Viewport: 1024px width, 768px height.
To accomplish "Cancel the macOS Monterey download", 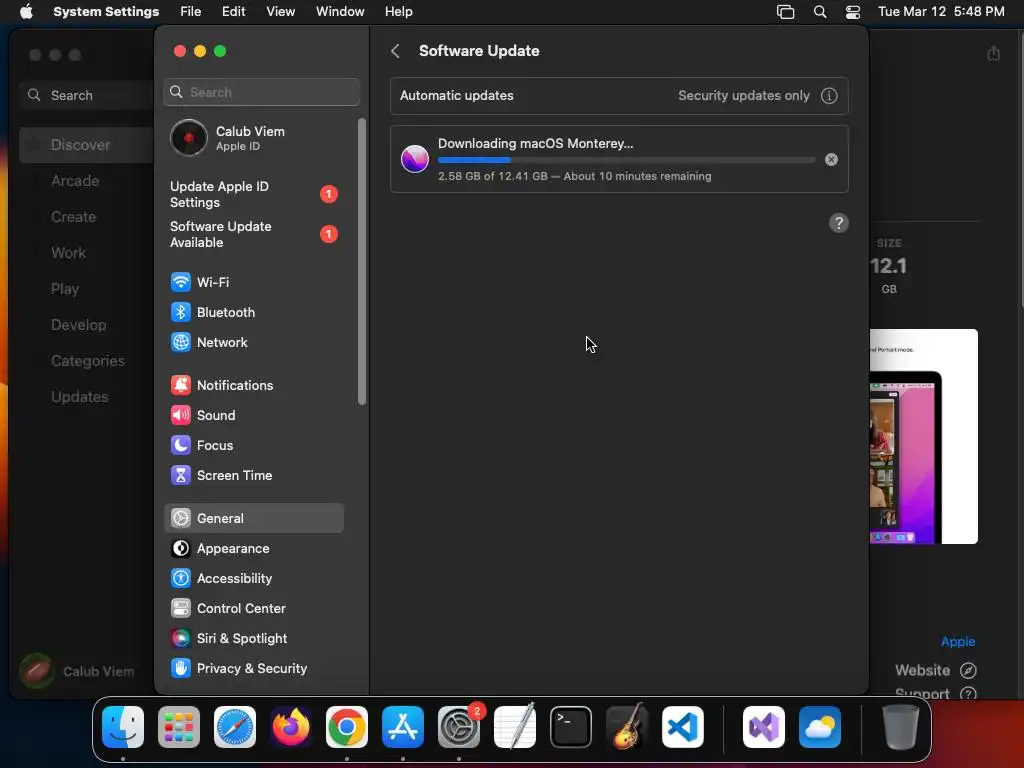I will [x=831, y=159].
